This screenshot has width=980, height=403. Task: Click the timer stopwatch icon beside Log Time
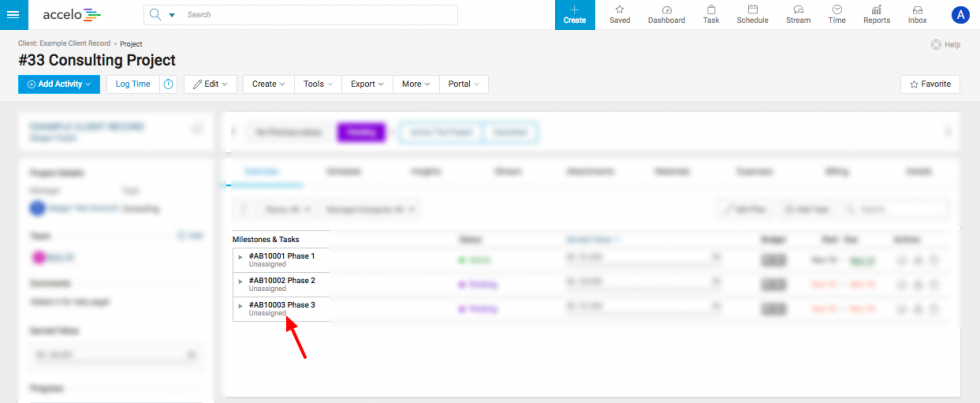tap(169, 84)
